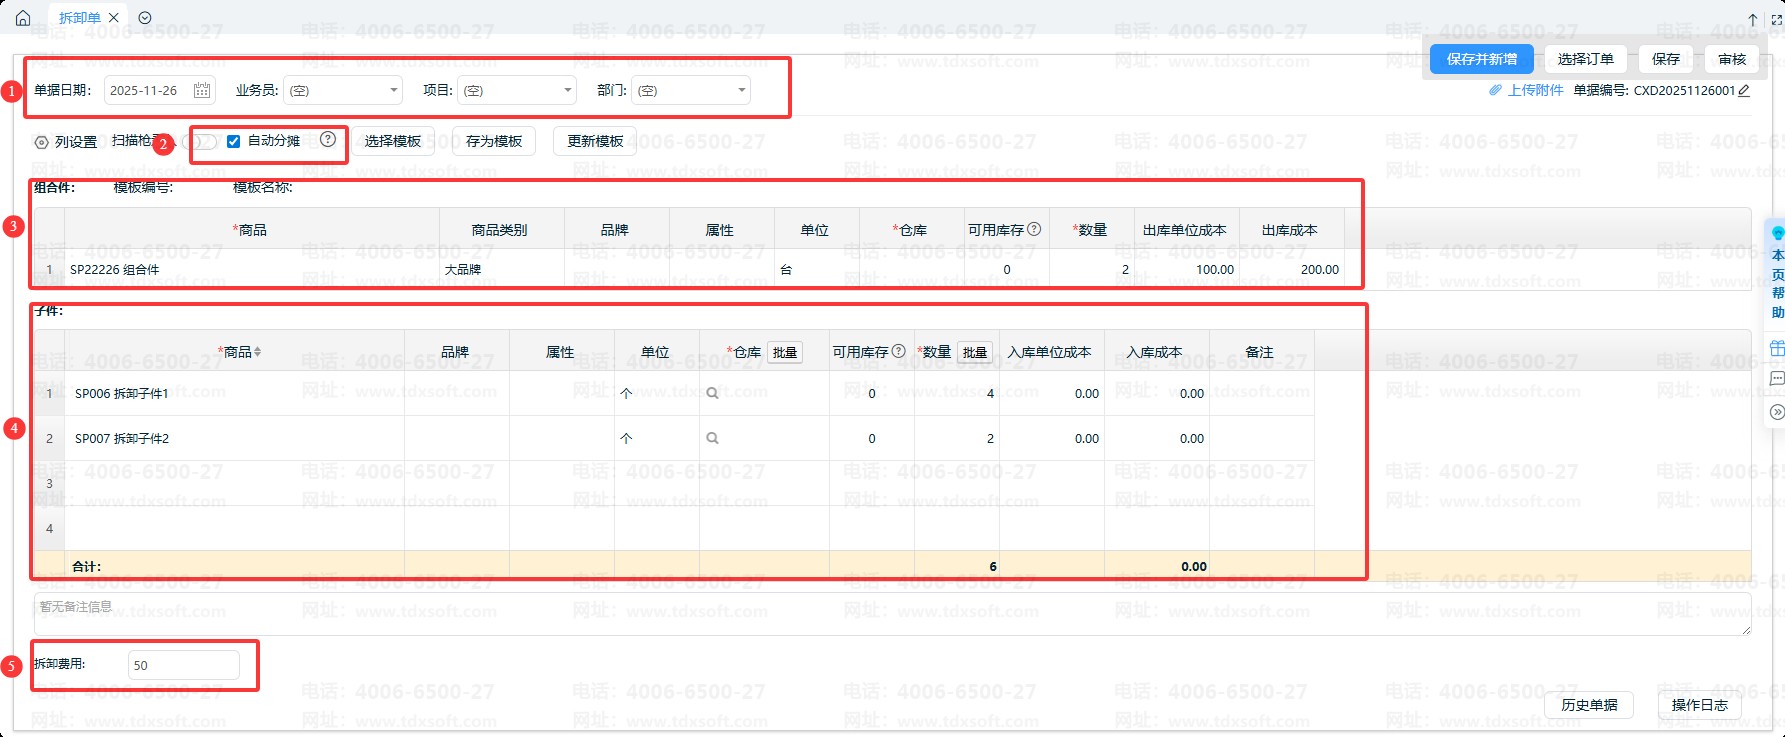This screenshot has height=737, width=1785.
Task: Expand the 业务员 dropdown
Action: click(393, 90)
